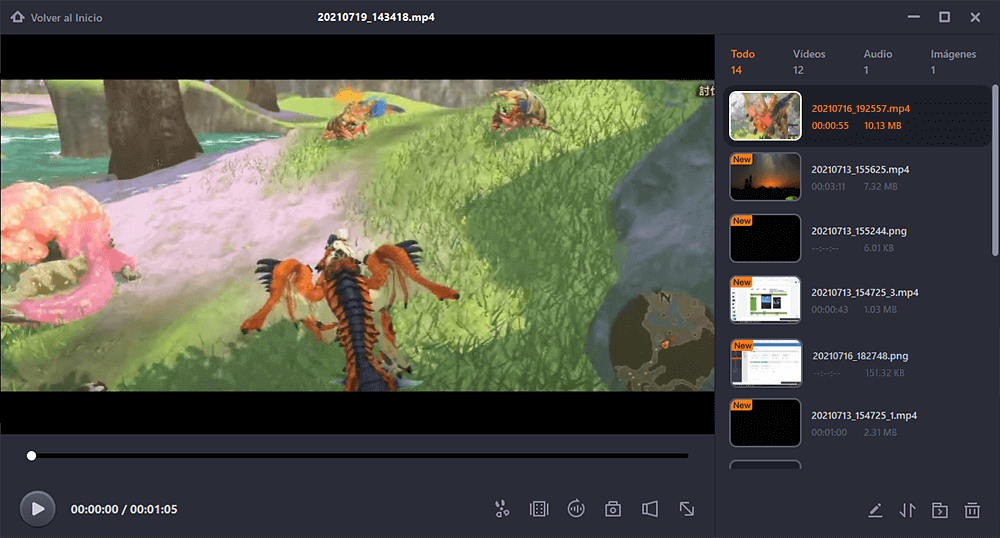1000x538 pixels.
Task: Click the New badge on 20210713_155625.mp4
Action: point(742,159)
